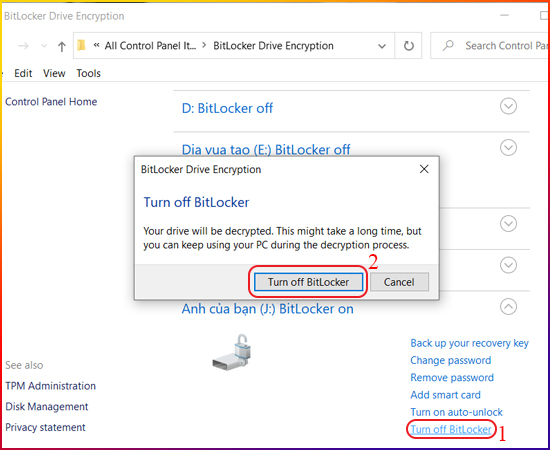
Task: Focus the Search Control Panel field
Action: point(490,46)
